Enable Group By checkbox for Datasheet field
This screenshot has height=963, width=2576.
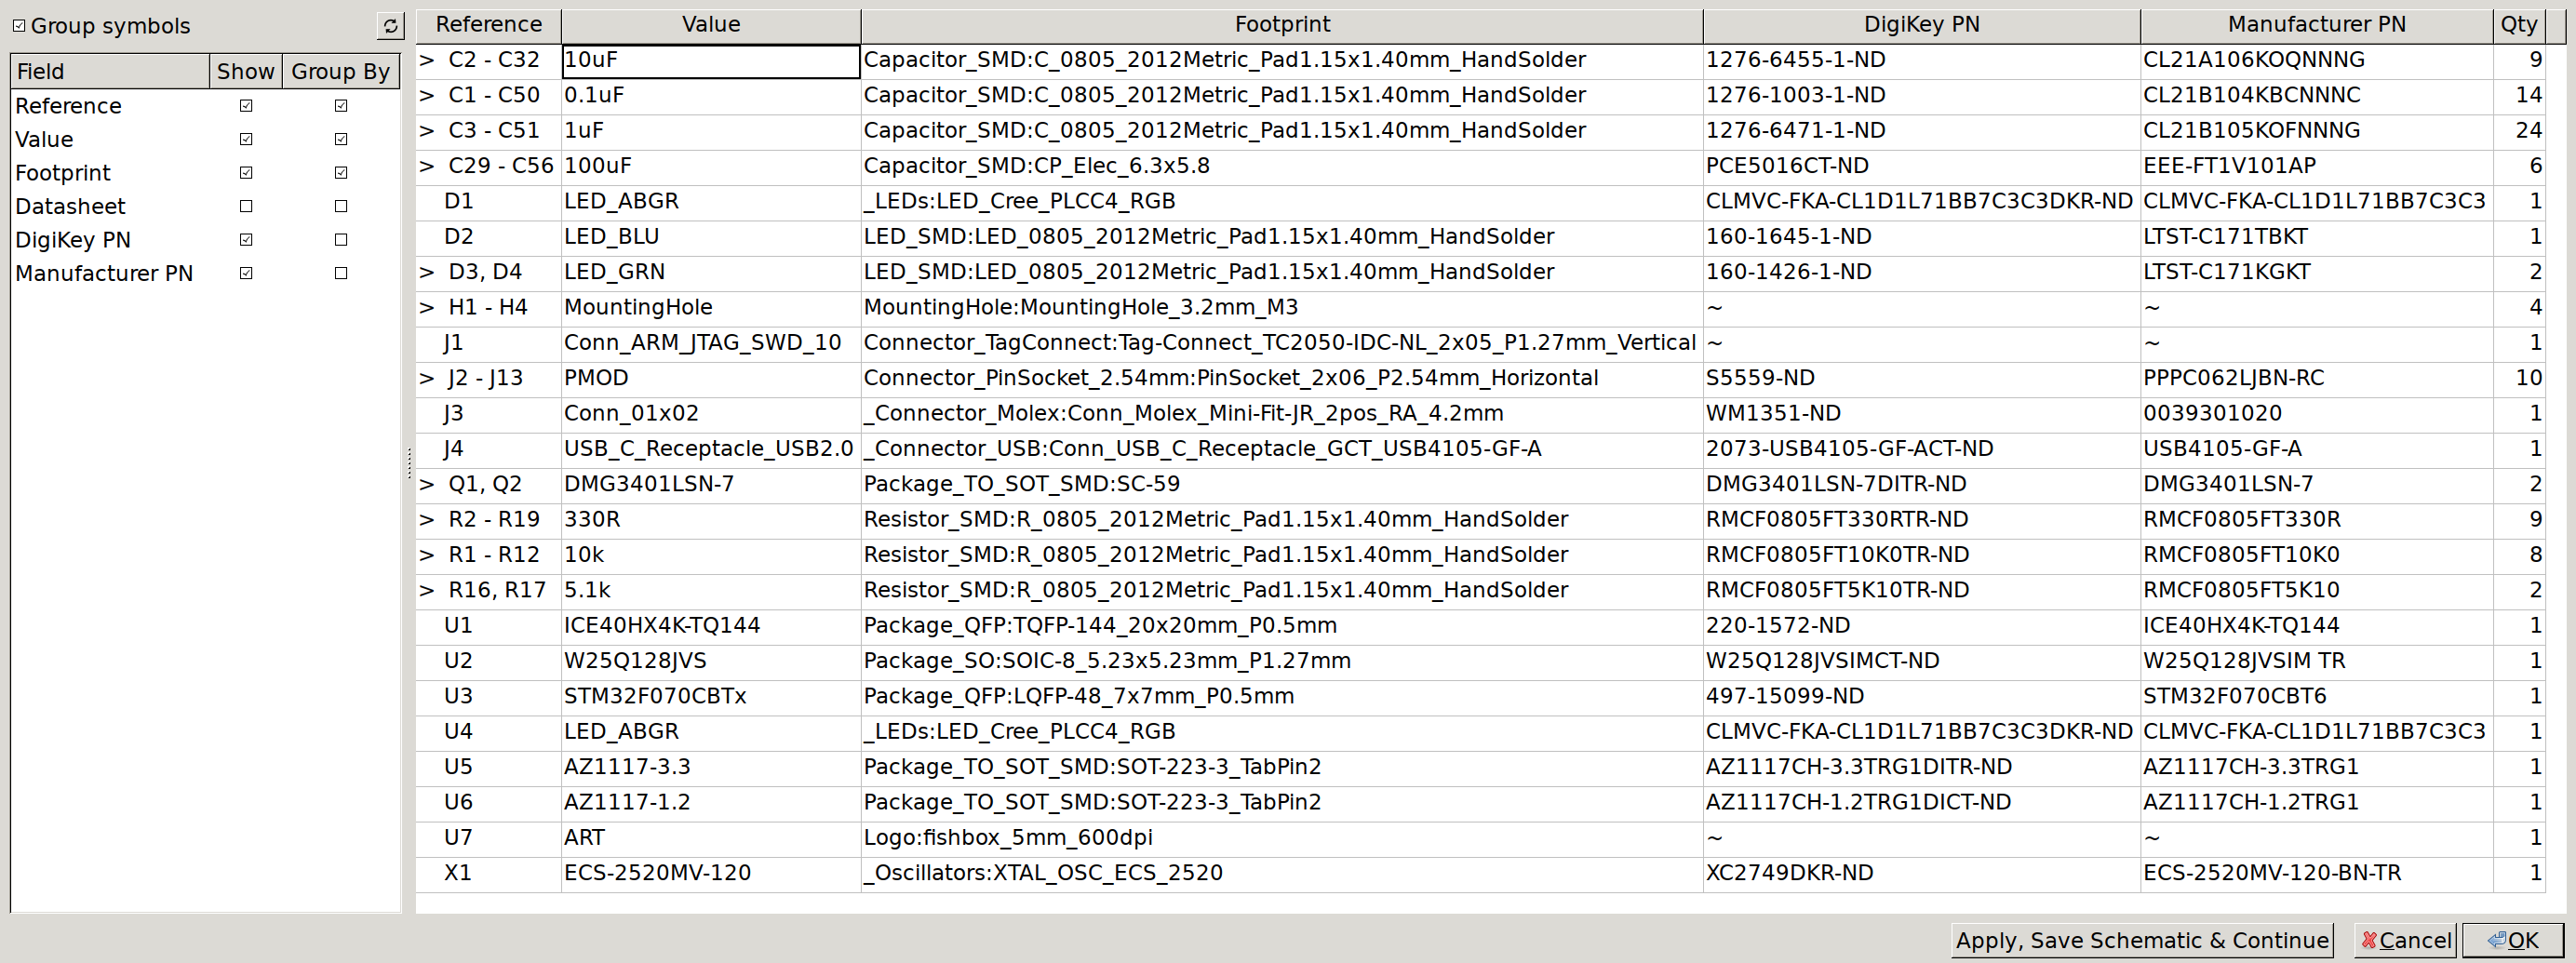click(341, 206)
